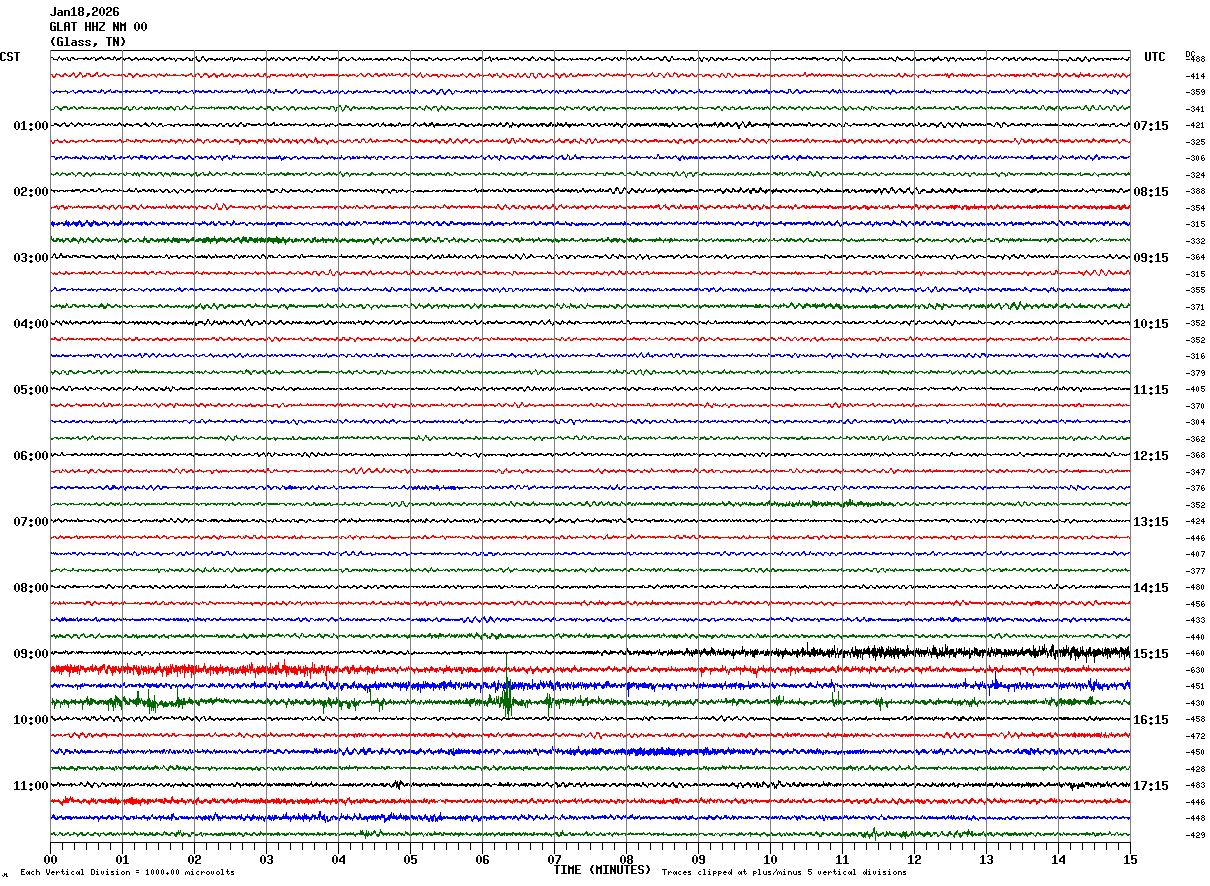Screen dimensions: 1210x886
Task: Click the 12:15 UTC time label
Action: point(1150,456)
